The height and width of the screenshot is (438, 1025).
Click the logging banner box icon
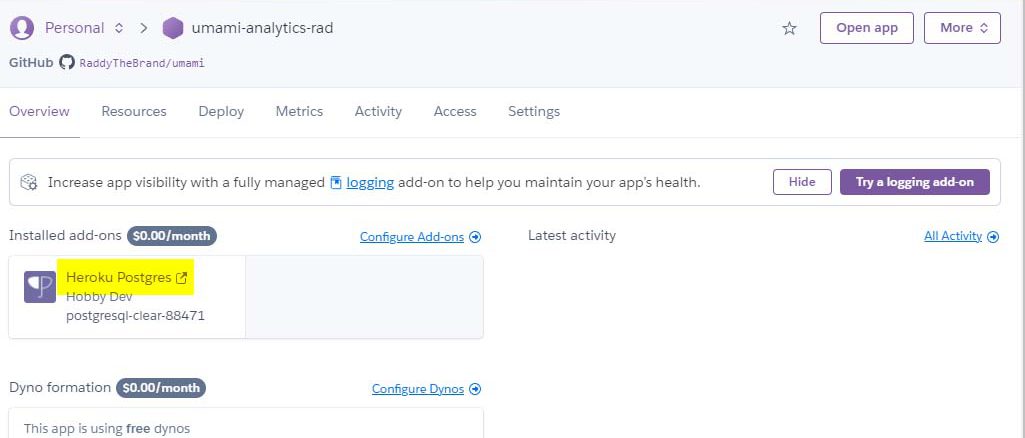click(x=29, y=182)
